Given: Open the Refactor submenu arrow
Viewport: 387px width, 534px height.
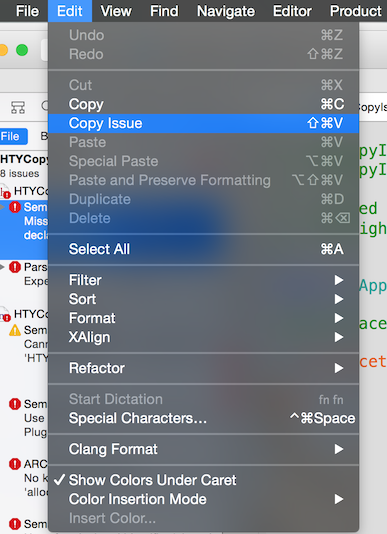Looking at the screenshot, I should tap(339, 368).
